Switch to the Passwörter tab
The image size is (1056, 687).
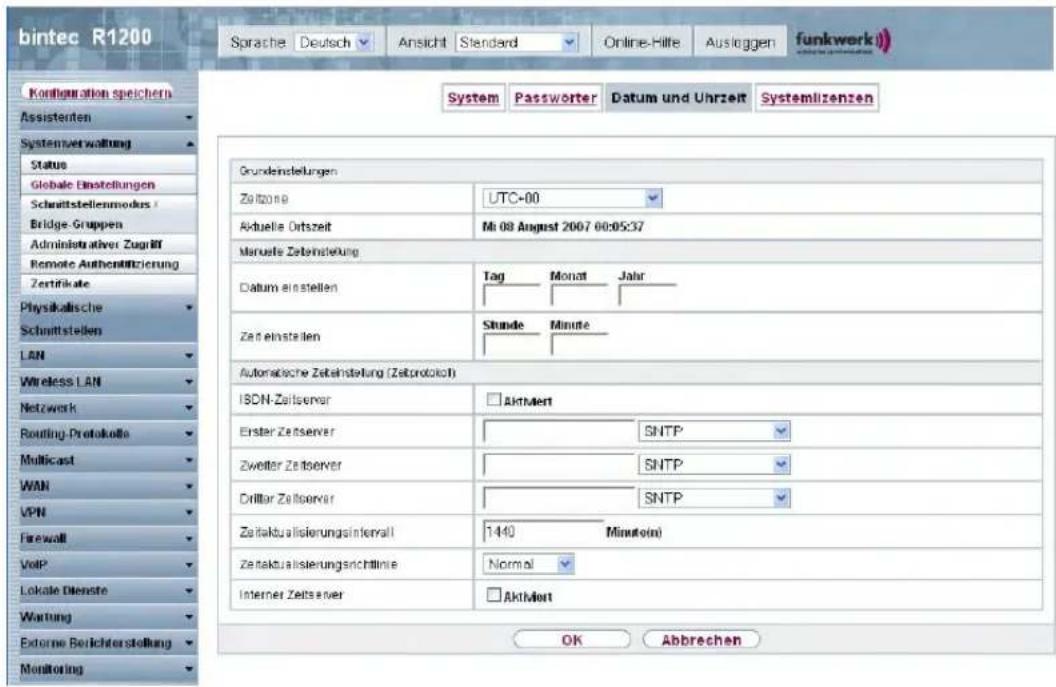coord(556,98)
